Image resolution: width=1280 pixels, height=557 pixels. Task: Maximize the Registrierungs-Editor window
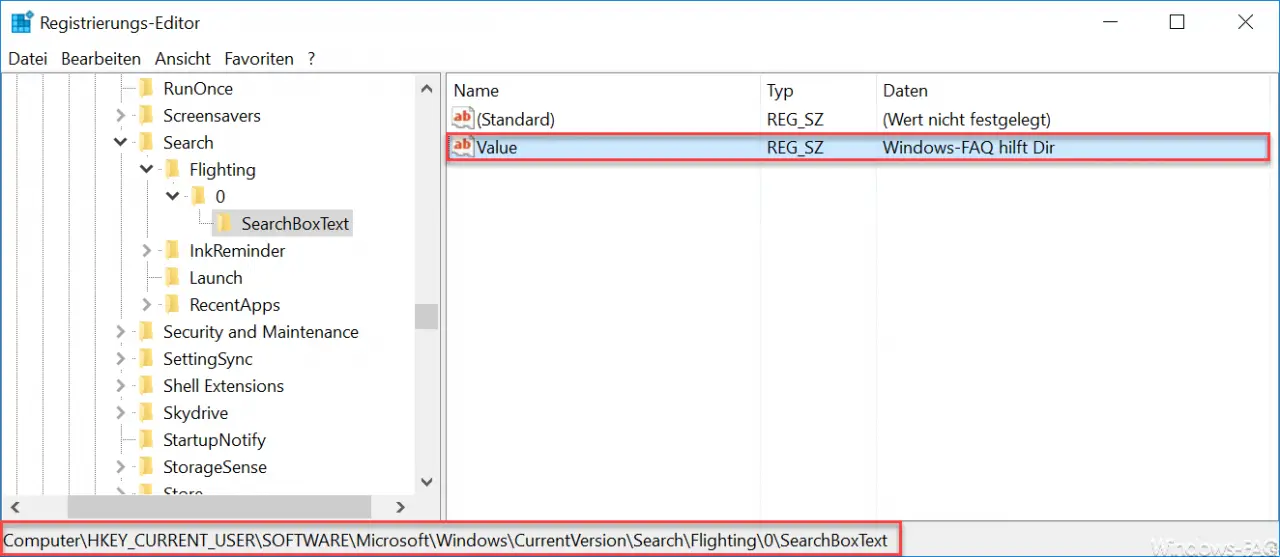[1177, 22]
